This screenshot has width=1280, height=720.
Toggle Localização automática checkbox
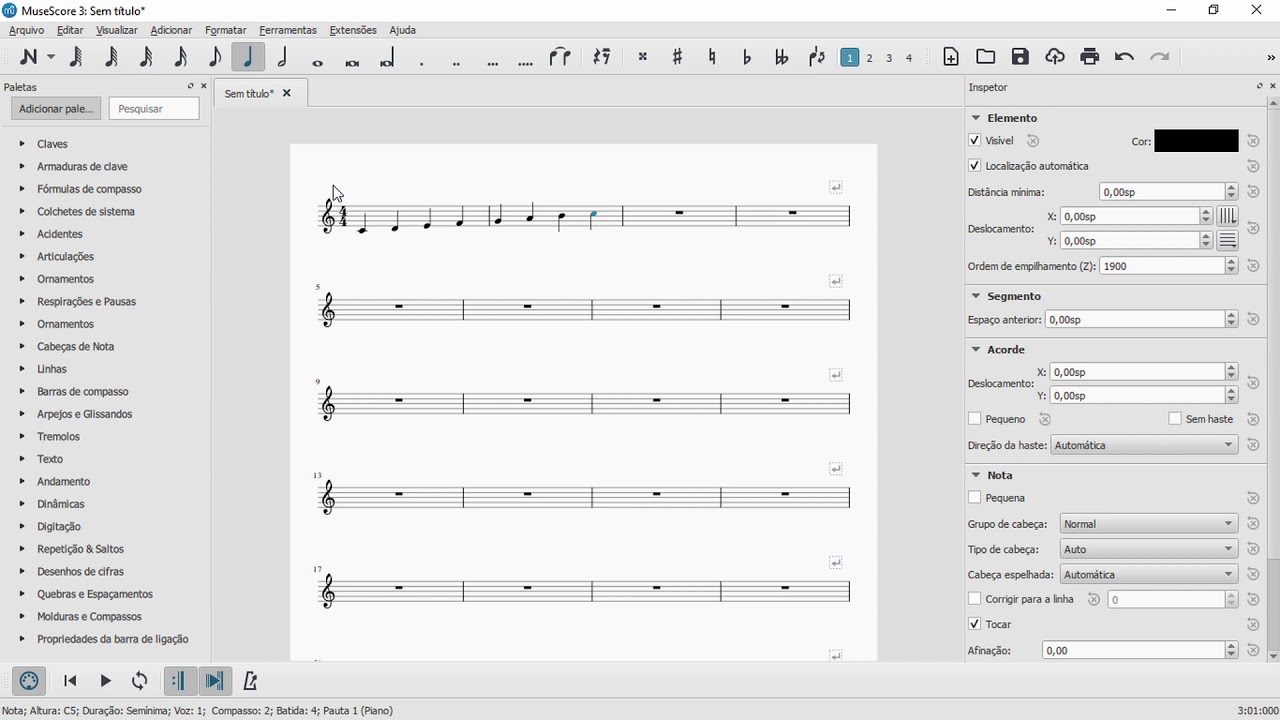pyautogui.click(x=975, y=166)
